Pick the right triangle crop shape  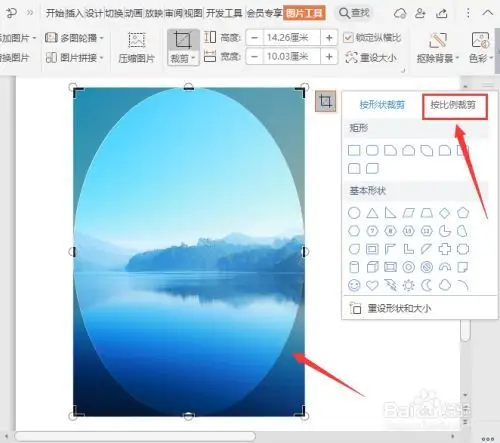pos(390,213)
